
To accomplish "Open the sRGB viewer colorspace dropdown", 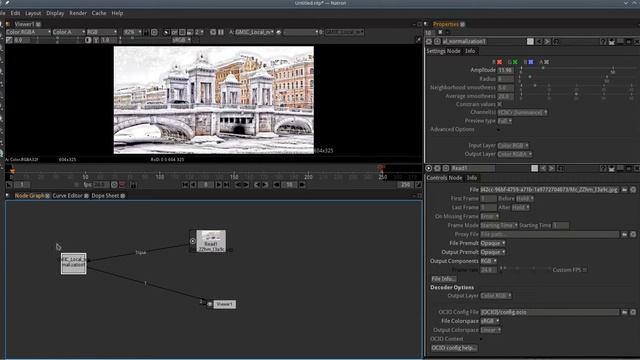I will (182, 40).
